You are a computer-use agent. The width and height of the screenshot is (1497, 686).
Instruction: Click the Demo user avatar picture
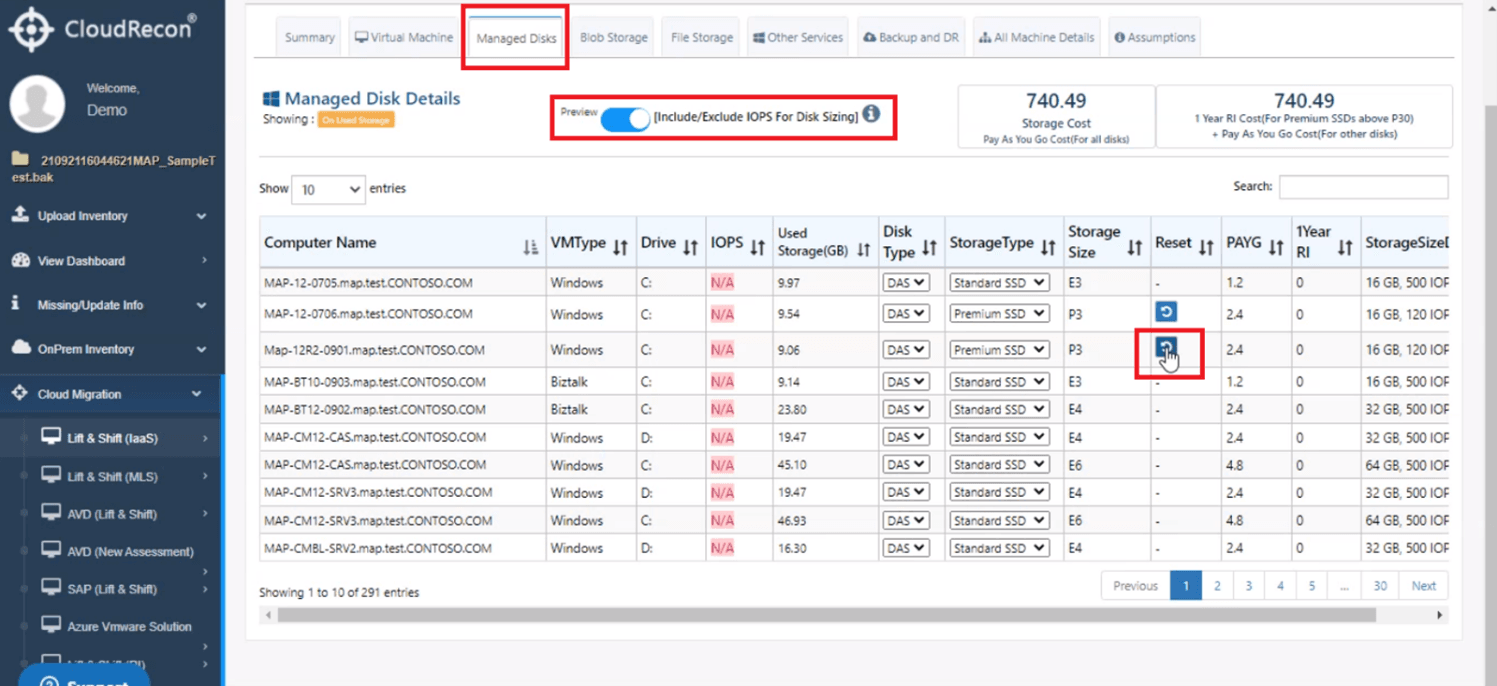37,103
